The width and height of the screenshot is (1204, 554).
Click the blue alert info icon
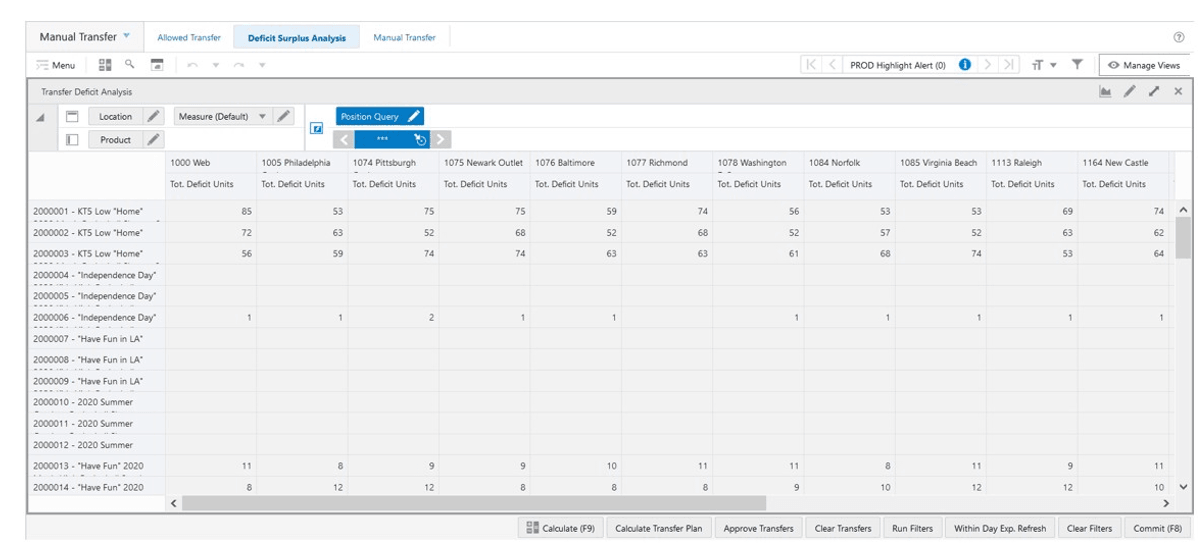[x=965, y=64]
